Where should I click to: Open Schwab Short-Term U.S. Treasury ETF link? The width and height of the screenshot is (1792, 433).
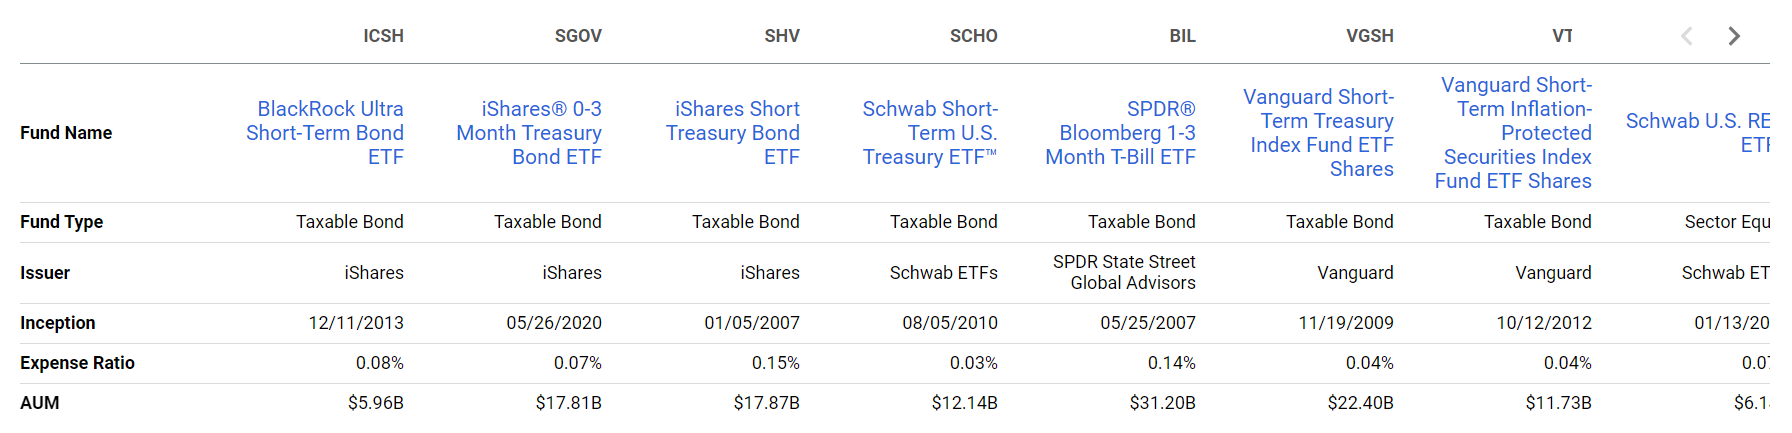click(930, 133)
